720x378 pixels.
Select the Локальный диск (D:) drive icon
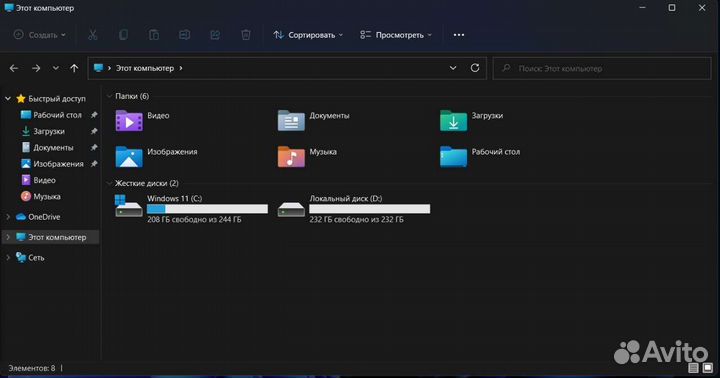click(x=291, y=209)
